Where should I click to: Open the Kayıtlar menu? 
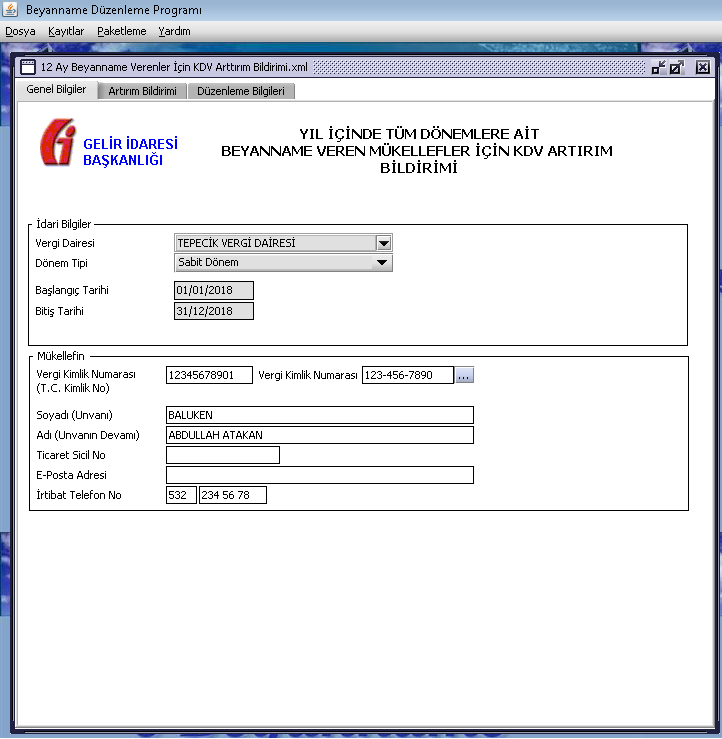pyautogui.click(x=66, y=32)
